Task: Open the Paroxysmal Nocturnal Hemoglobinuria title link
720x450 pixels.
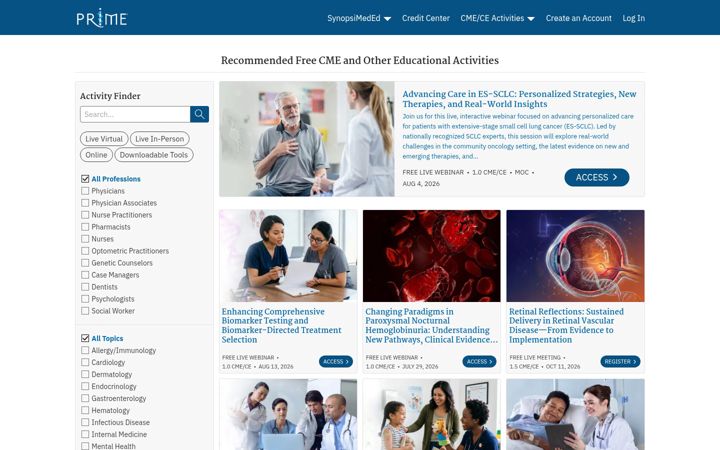Action: (x=431, y=326)
